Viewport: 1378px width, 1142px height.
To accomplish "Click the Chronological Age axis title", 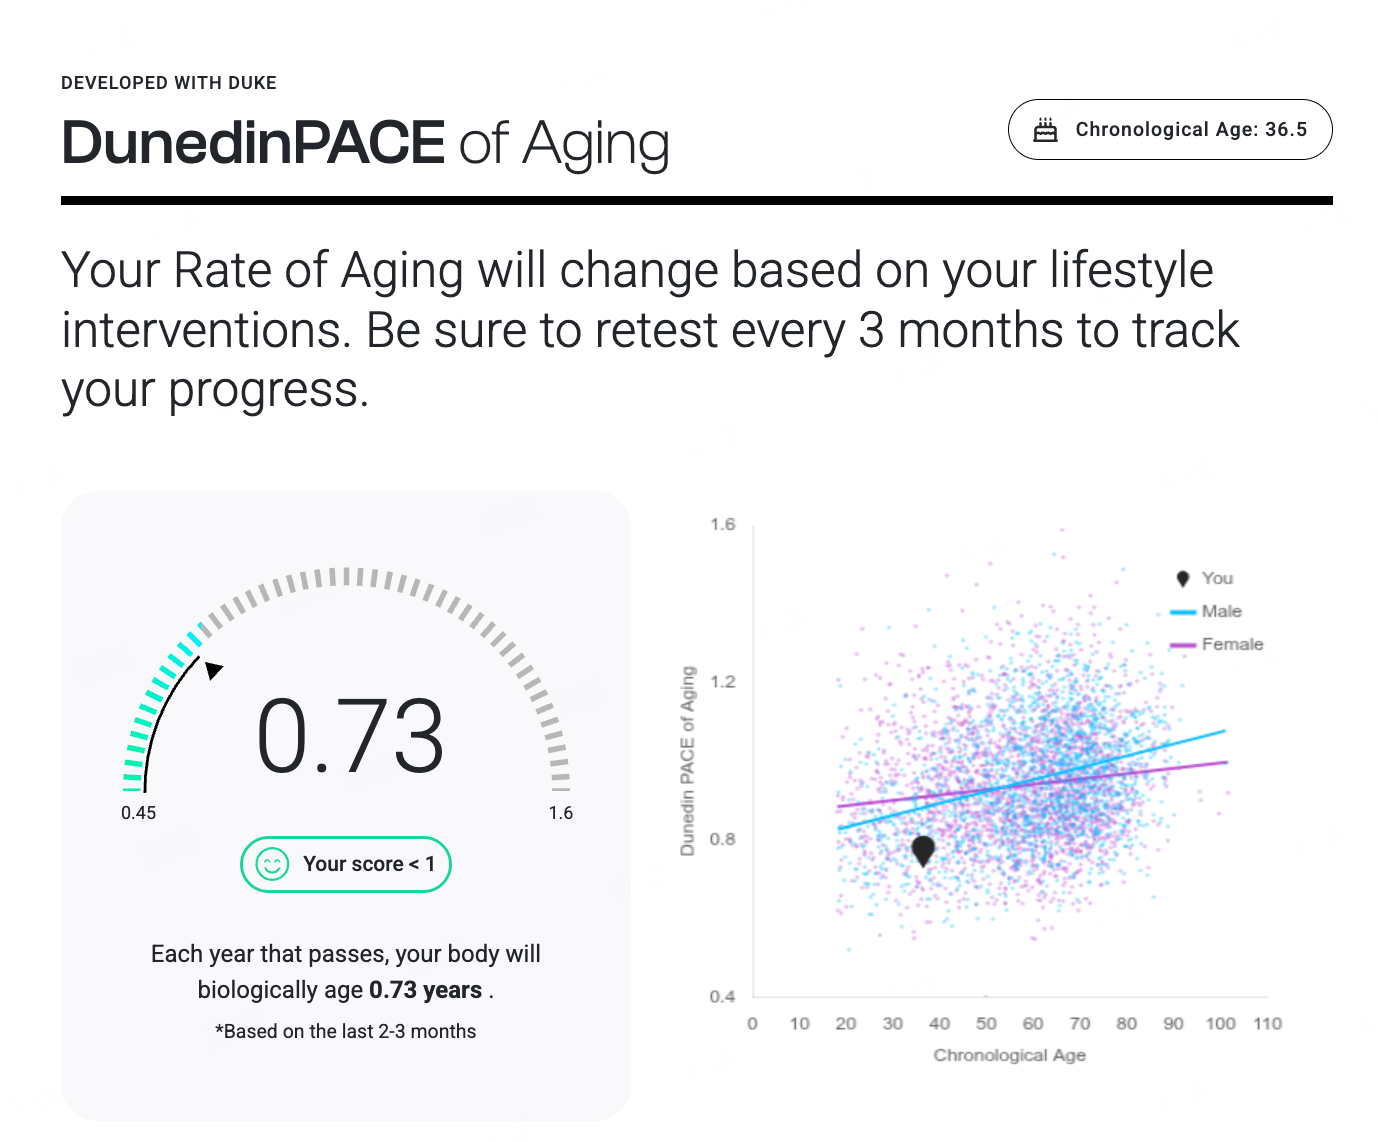I will pos(1009,1055).
